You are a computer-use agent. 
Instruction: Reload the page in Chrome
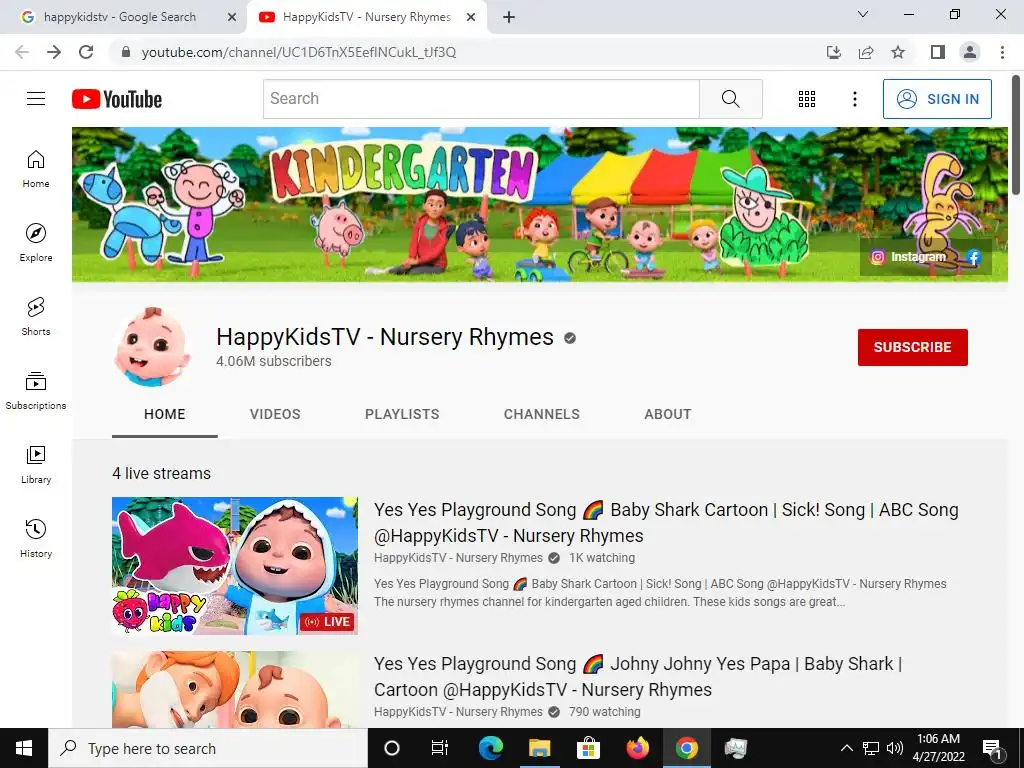86,52
